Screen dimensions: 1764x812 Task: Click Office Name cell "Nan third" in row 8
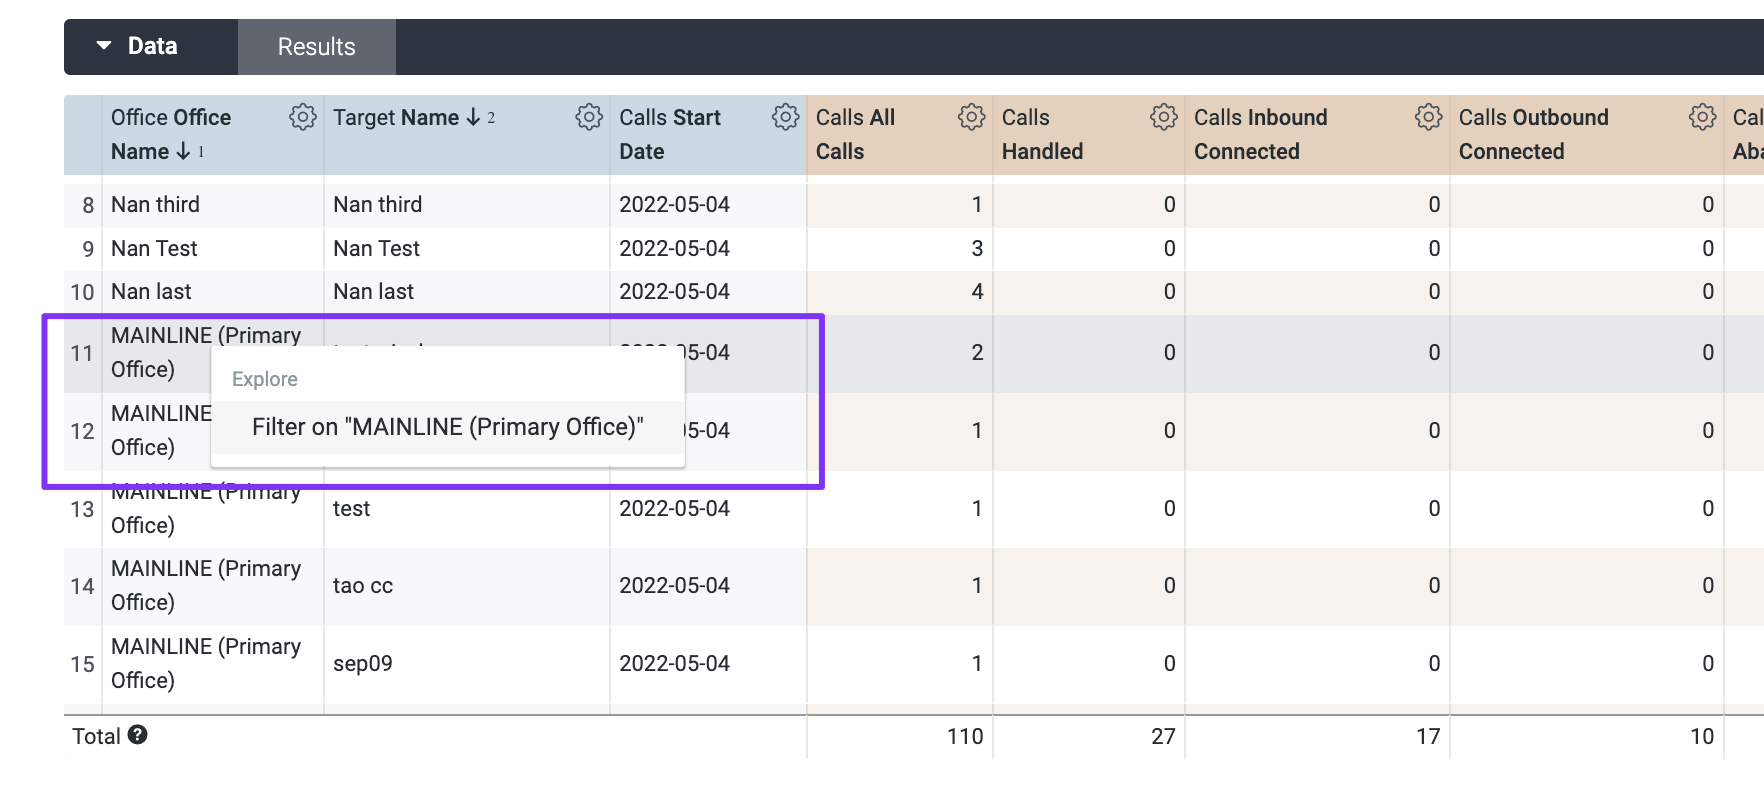[155, 204]
